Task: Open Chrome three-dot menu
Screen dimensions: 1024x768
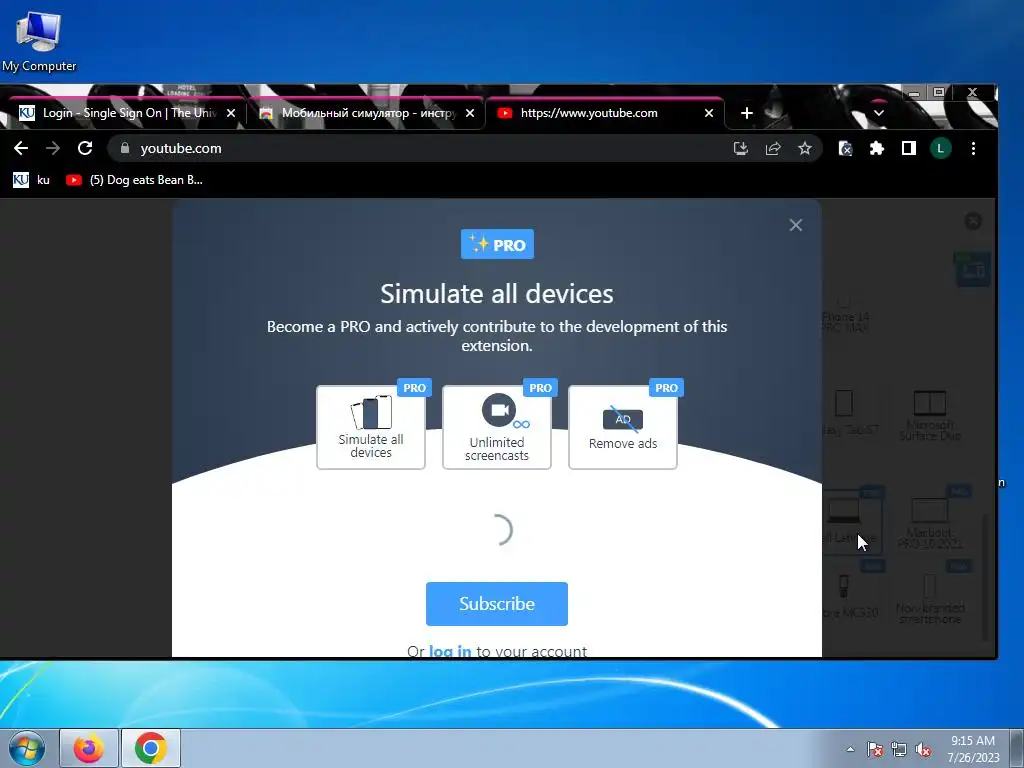Action: (973, 148)
